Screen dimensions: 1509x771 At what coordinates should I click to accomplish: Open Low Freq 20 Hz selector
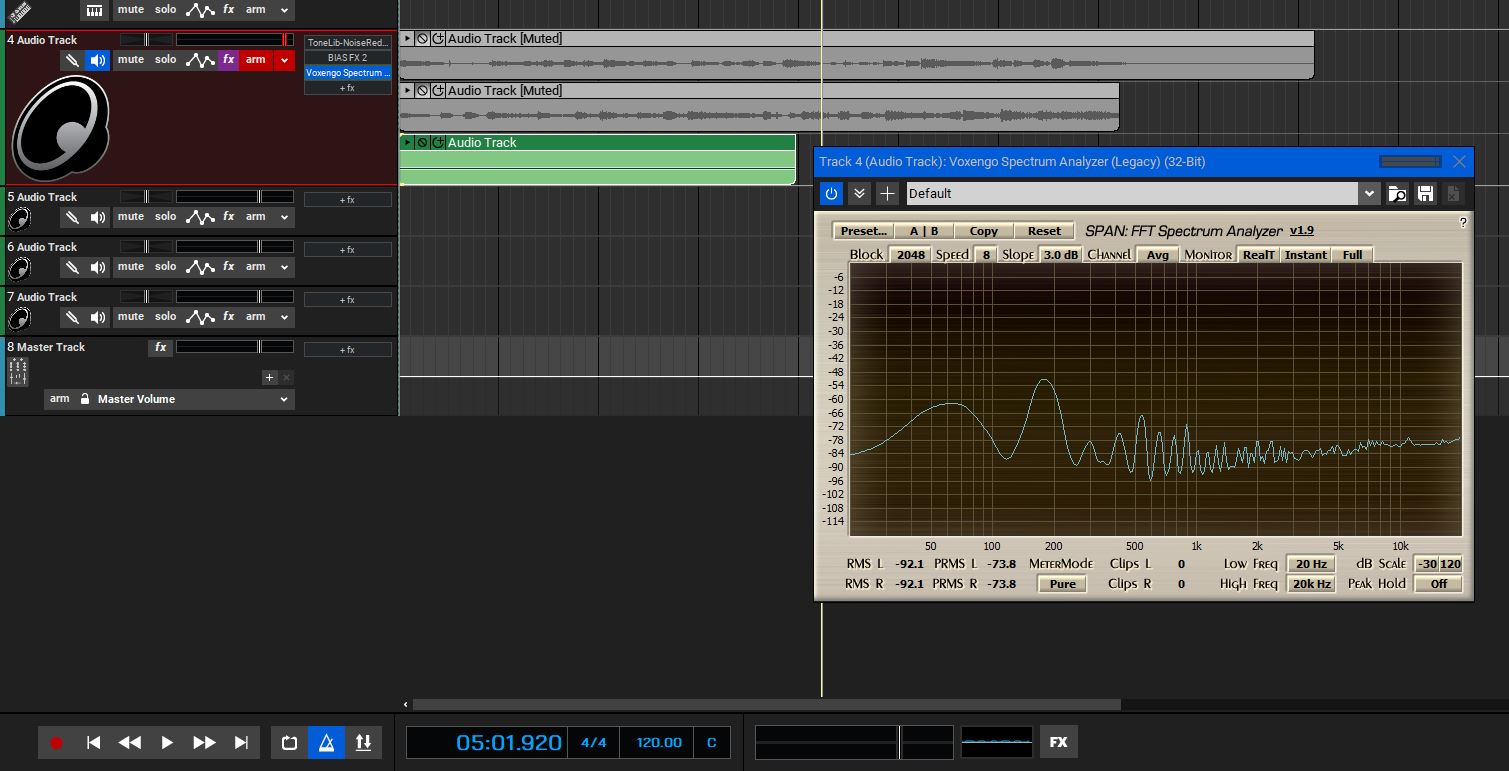pos(1311,564)
